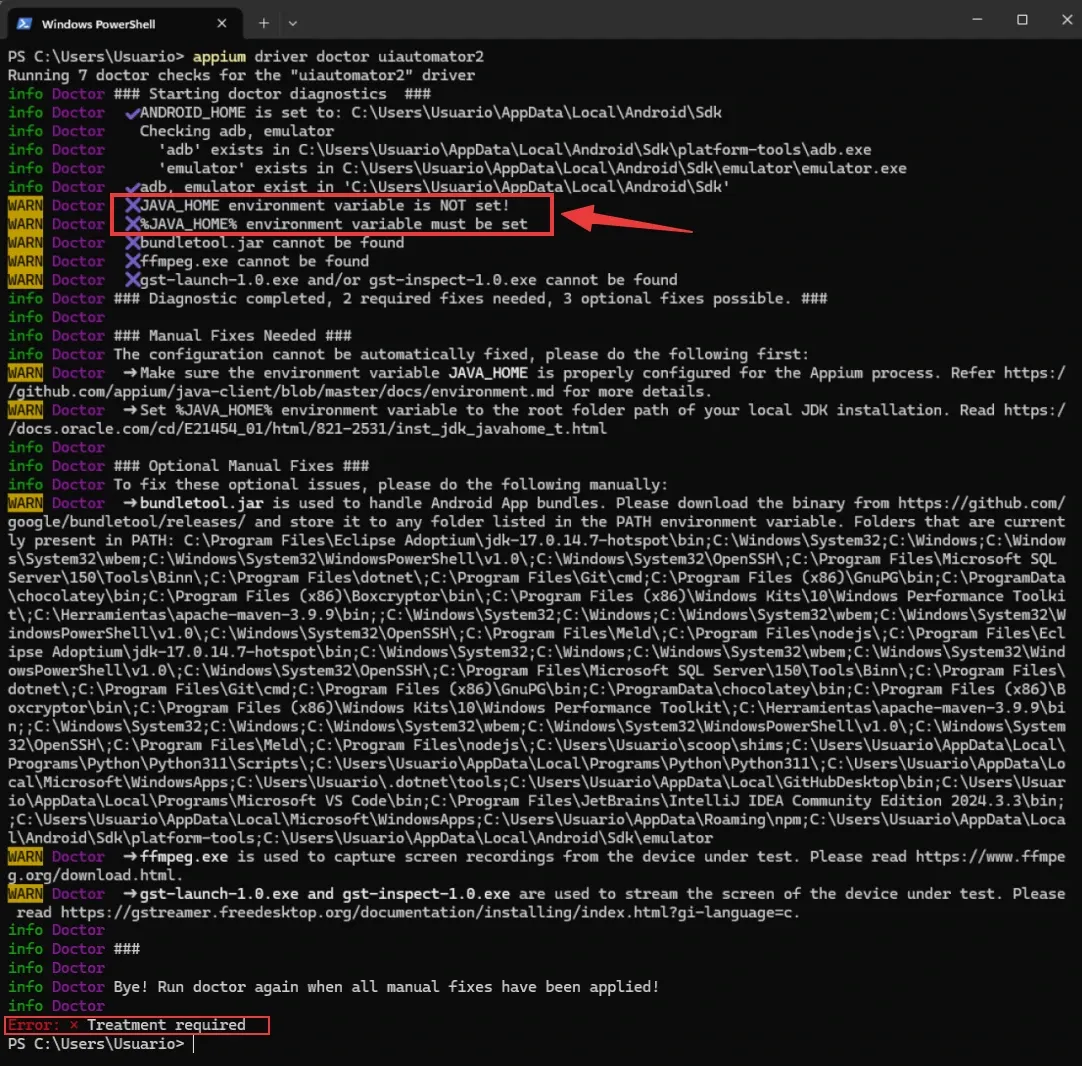This screenshot has height=1066, width=1082.
Task: Click 'To fix these optional issues' line
Action: coord(391,485)
